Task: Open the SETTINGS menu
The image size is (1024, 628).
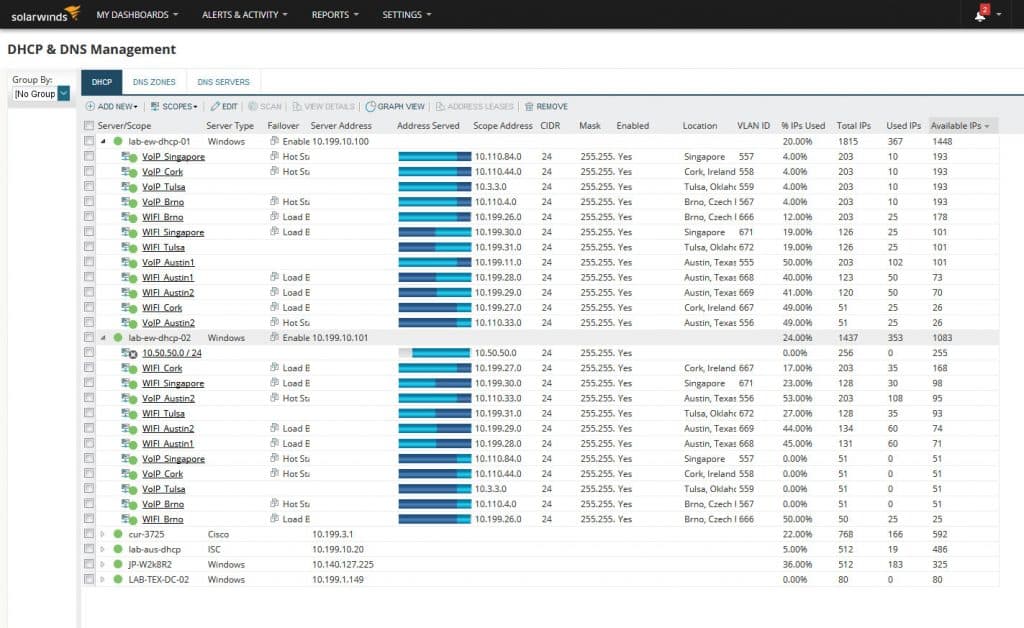Action: pyautogui.click(x=404, y=14)
